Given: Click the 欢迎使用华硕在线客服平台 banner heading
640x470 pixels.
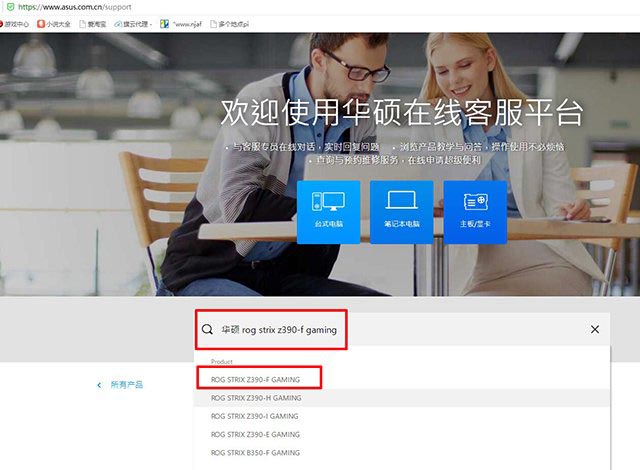Looking at the screenshot, I should [402, 113].
